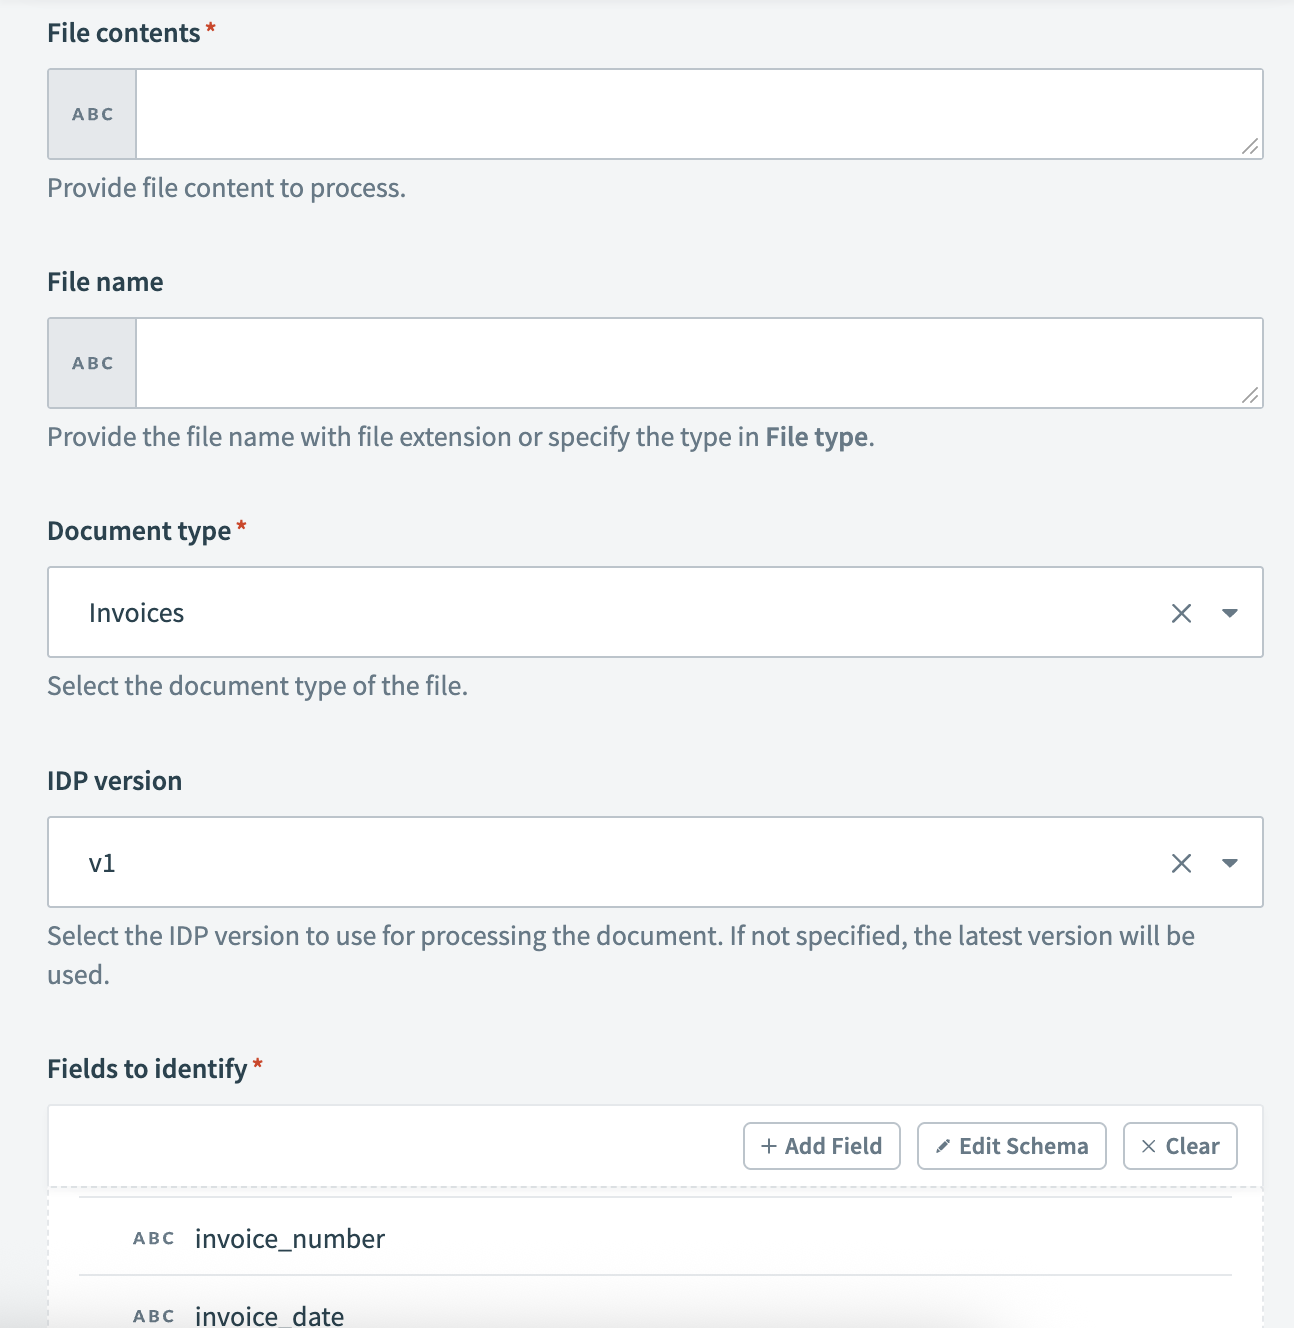Click the X icon inside the Clear button

point(1150,1146)
